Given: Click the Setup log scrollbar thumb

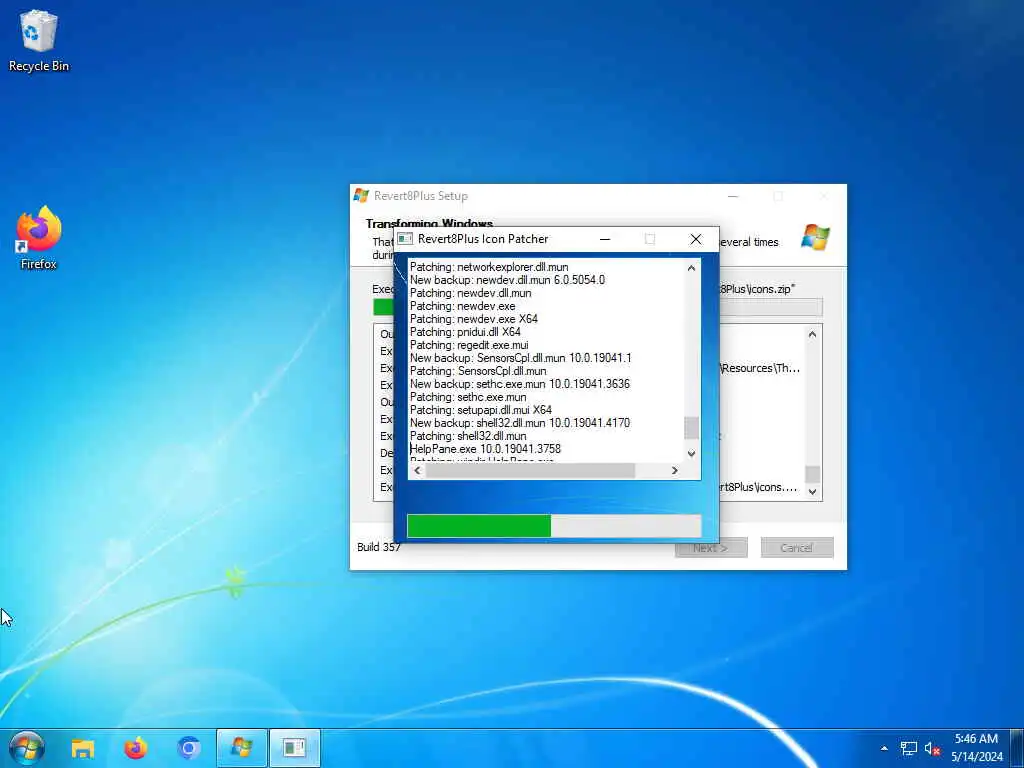Looking at the screenshot, I should 812,474.
